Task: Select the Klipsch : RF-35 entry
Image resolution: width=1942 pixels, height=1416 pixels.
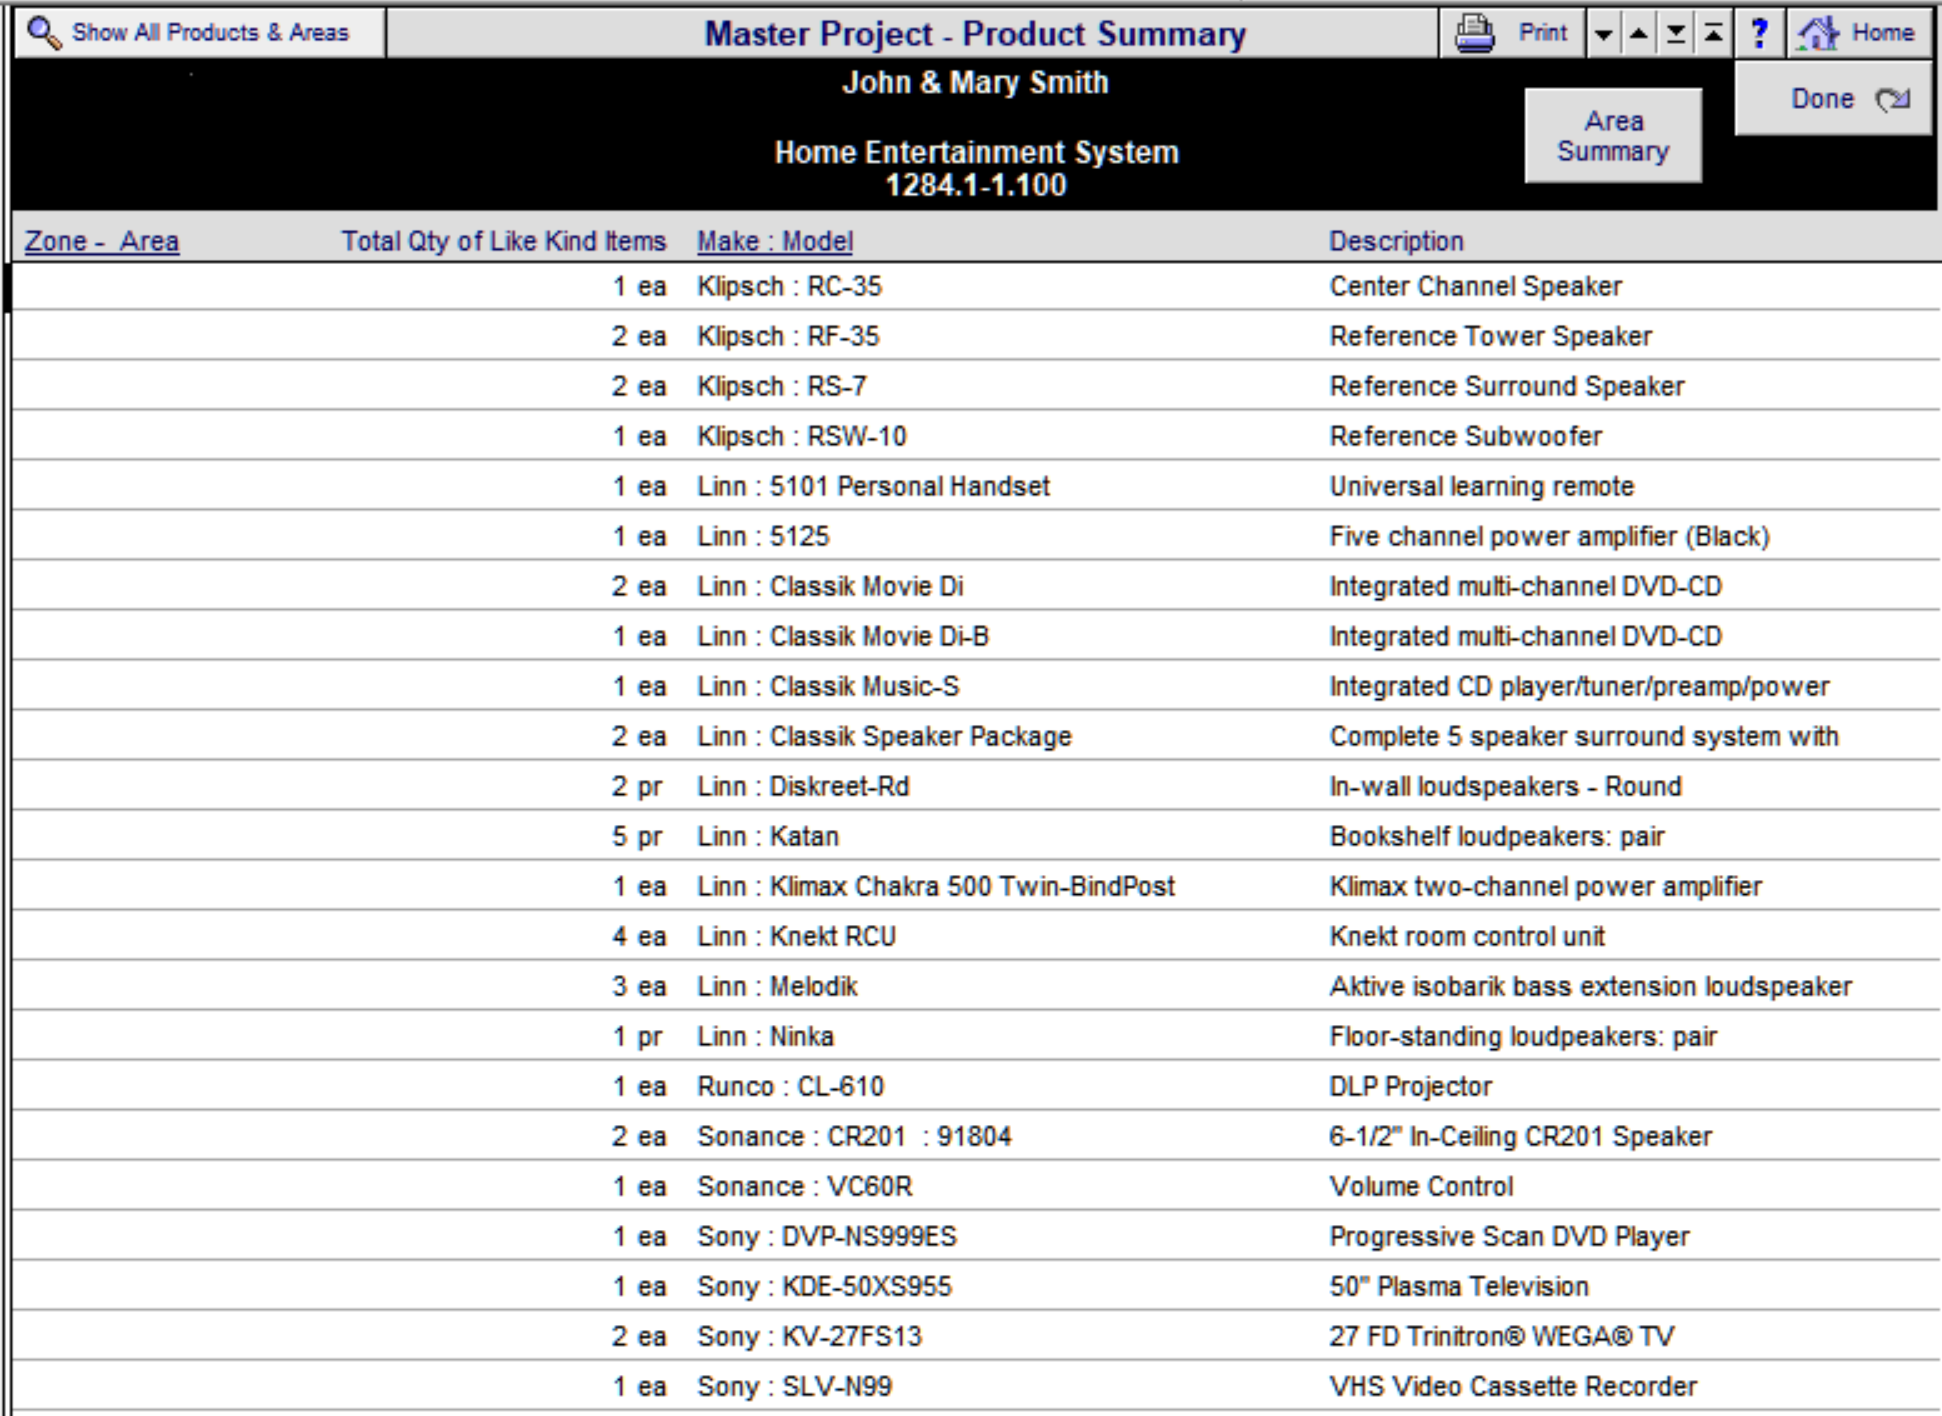Action: tap(788, 336)
